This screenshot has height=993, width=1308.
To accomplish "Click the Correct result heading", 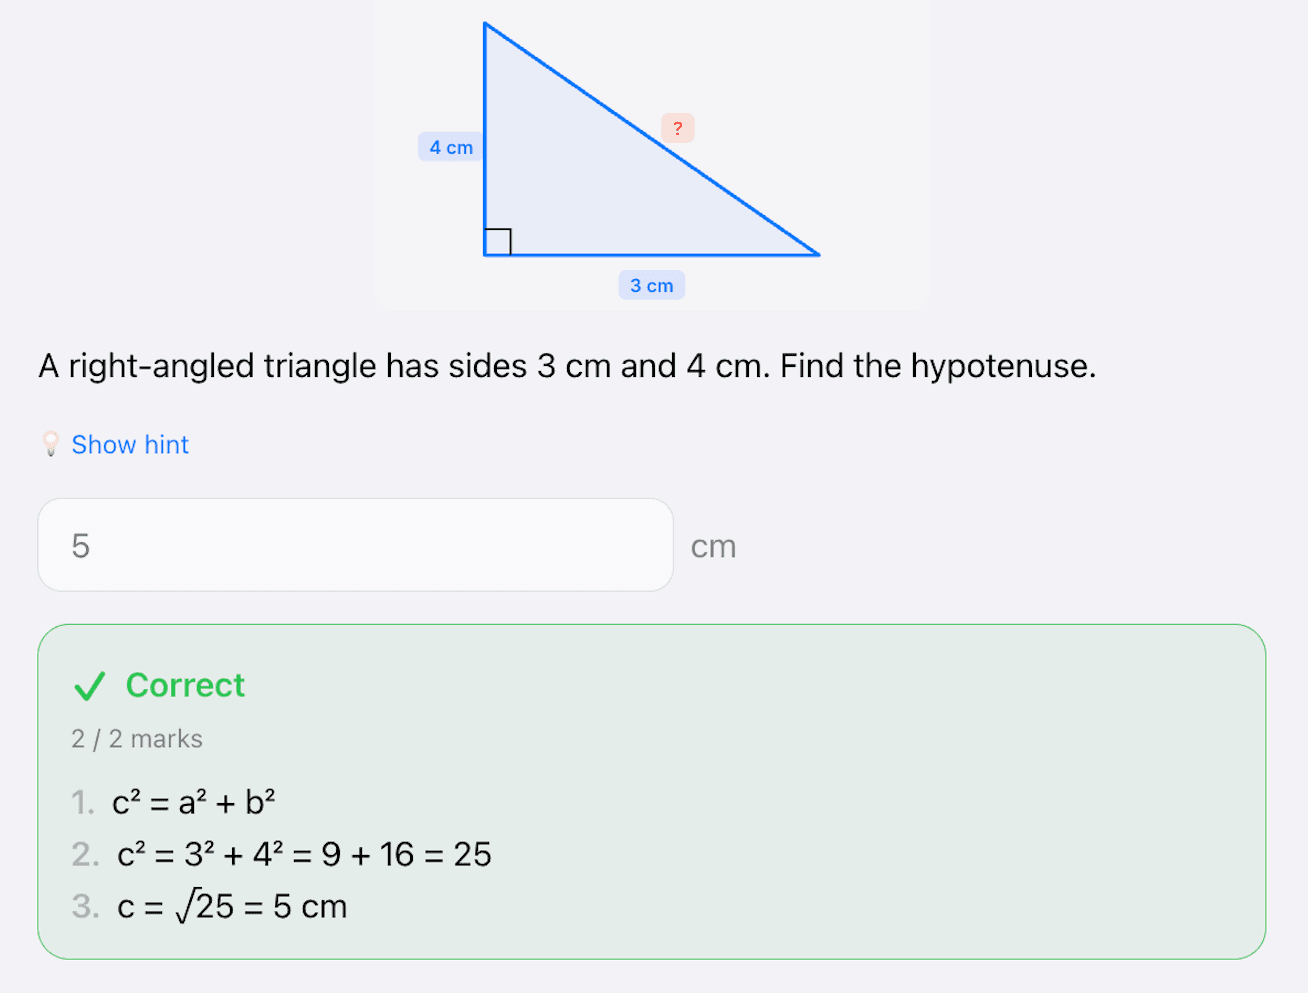I will click(185, 685).
